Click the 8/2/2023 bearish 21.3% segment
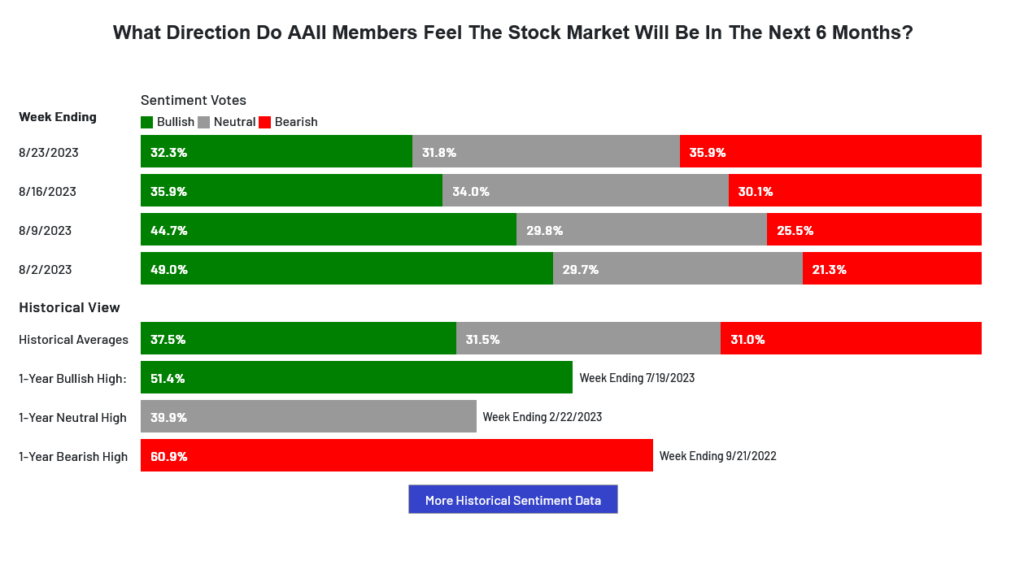This screenshot has height=565, width=1024. (x=891, y=269)
